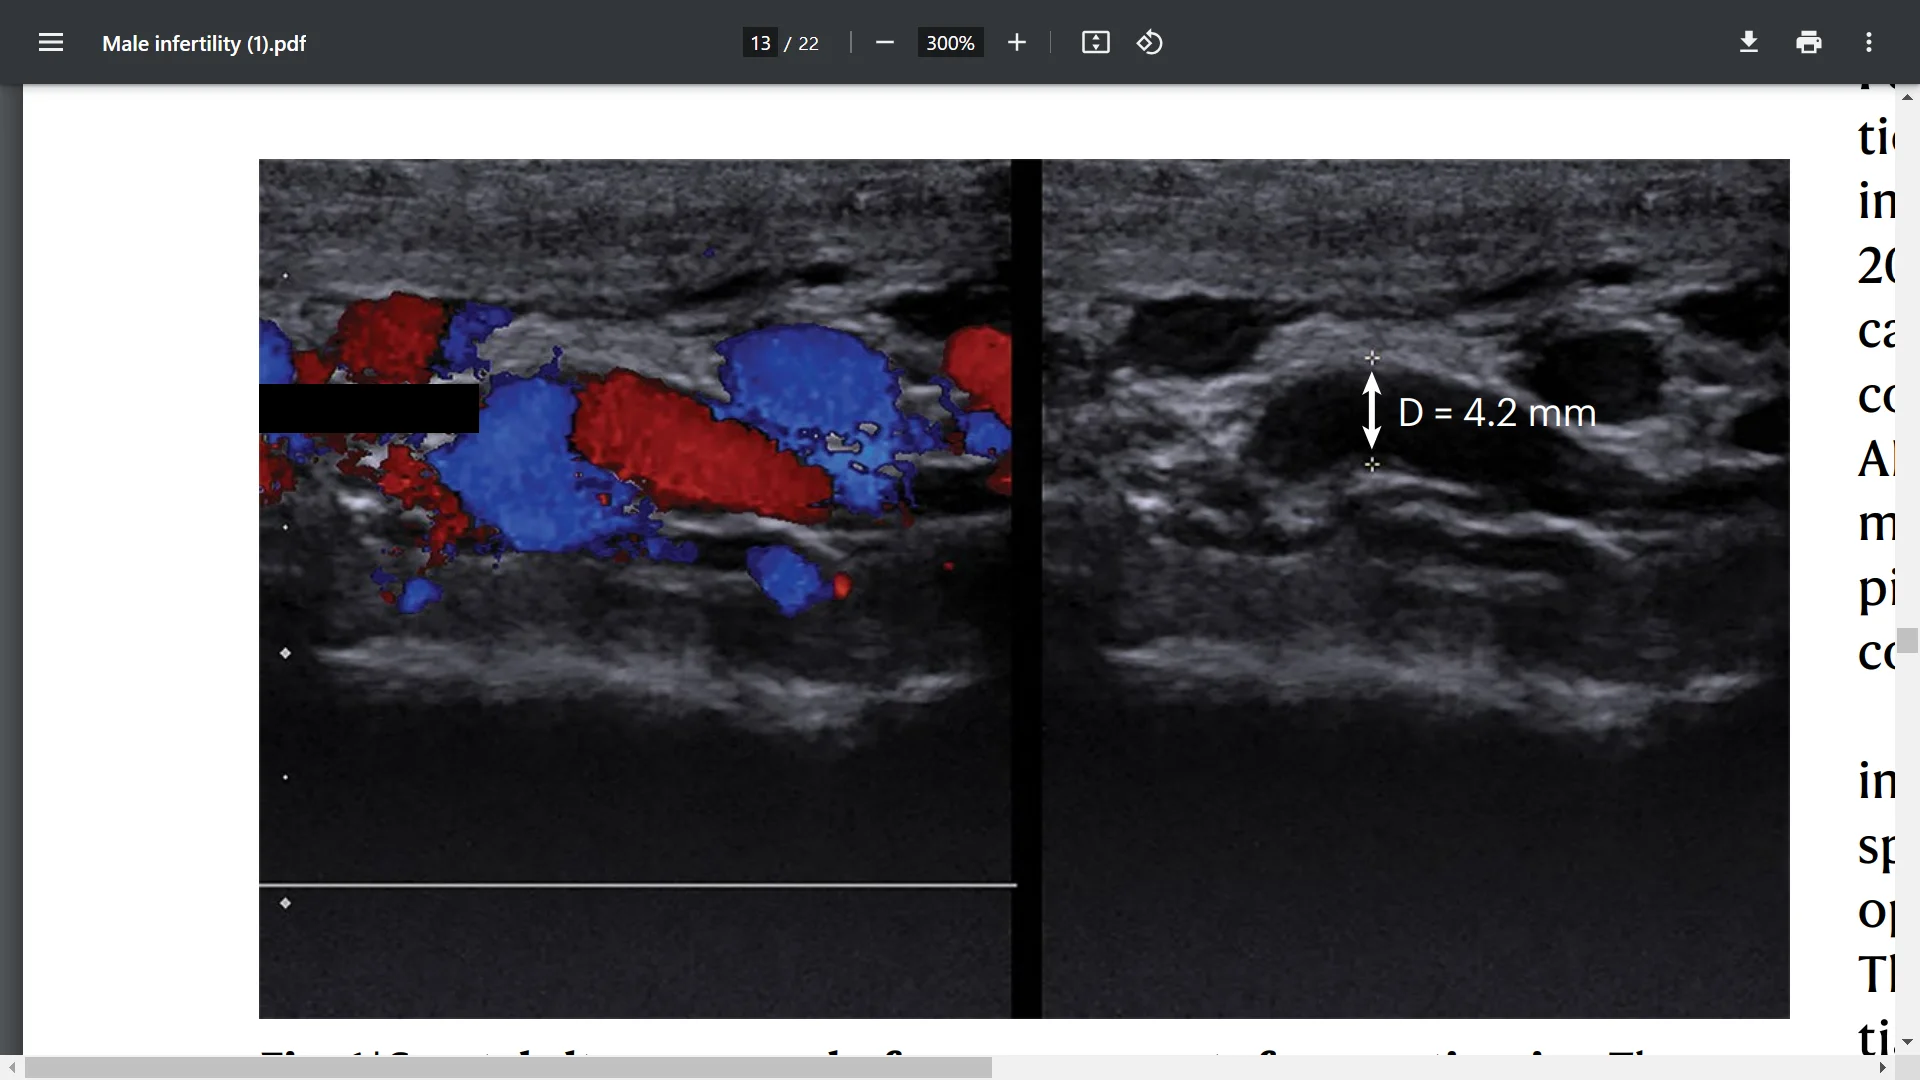The width and height of the screenshot is (1920, 1080).
Task: Click the page number input field
Action: pos(760,43)
